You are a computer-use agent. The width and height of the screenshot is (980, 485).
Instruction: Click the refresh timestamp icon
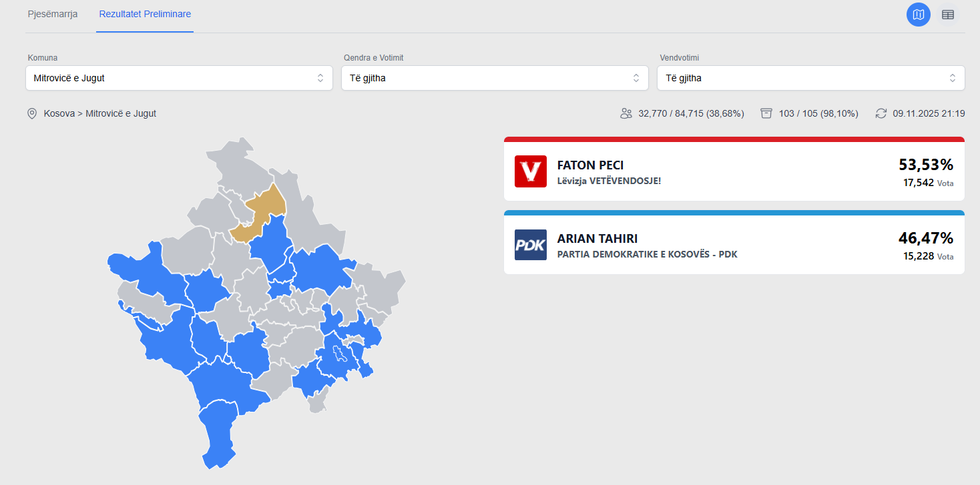click(x=880, y=114)
